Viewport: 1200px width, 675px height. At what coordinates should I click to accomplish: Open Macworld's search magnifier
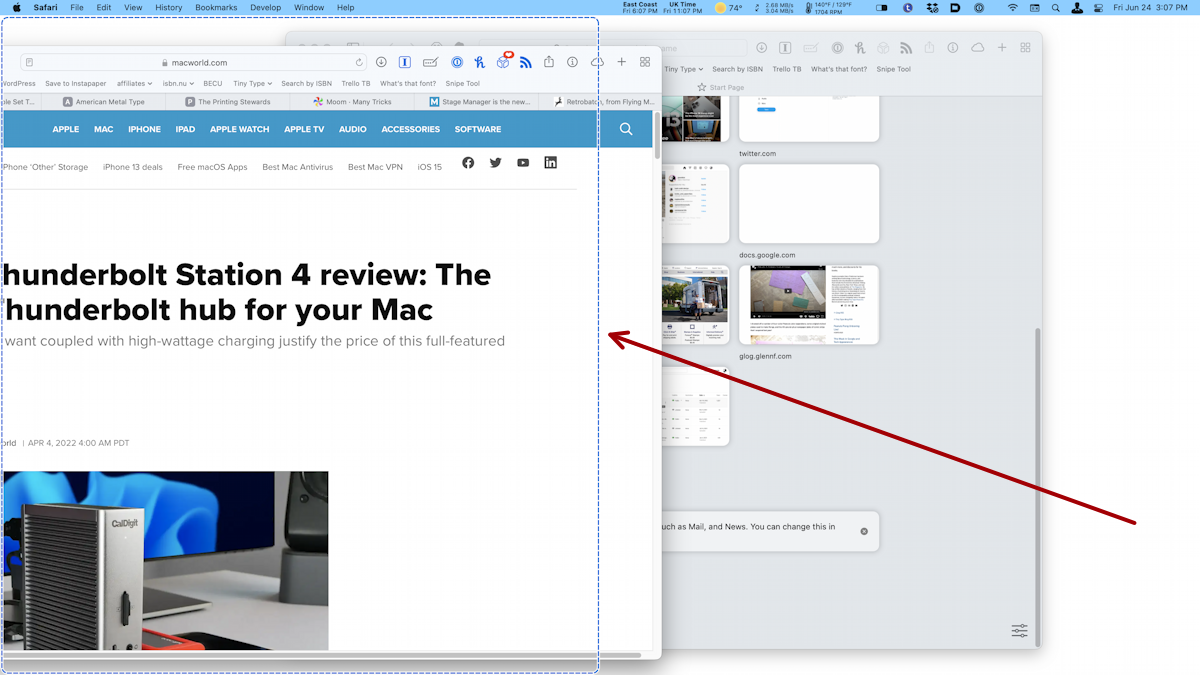pos(625,128)
